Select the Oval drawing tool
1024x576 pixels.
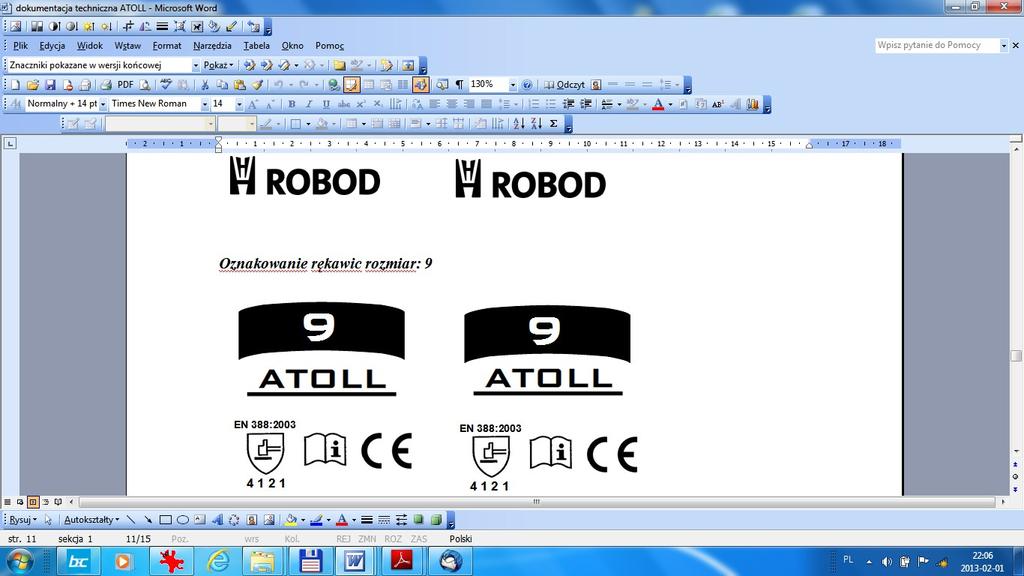point(183,520)
